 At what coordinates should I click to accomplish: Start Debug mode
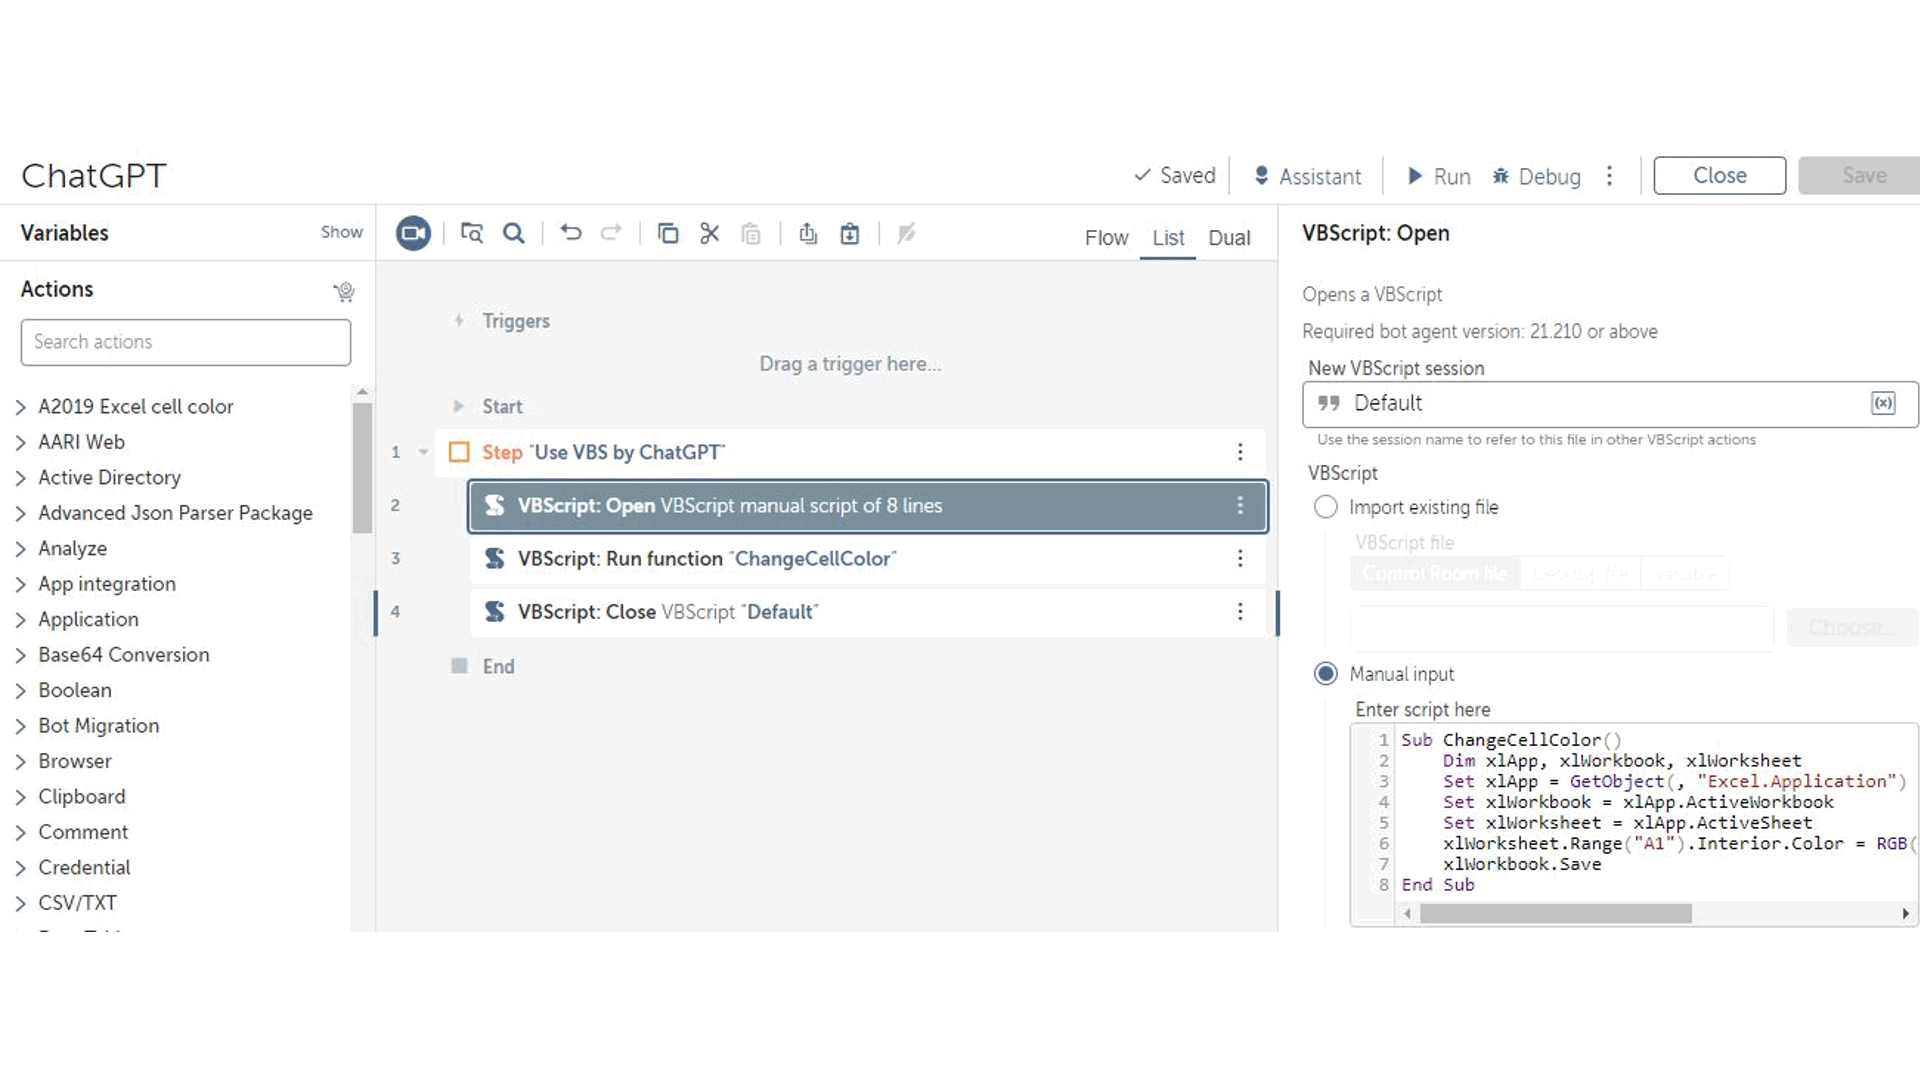[1536, 176]
